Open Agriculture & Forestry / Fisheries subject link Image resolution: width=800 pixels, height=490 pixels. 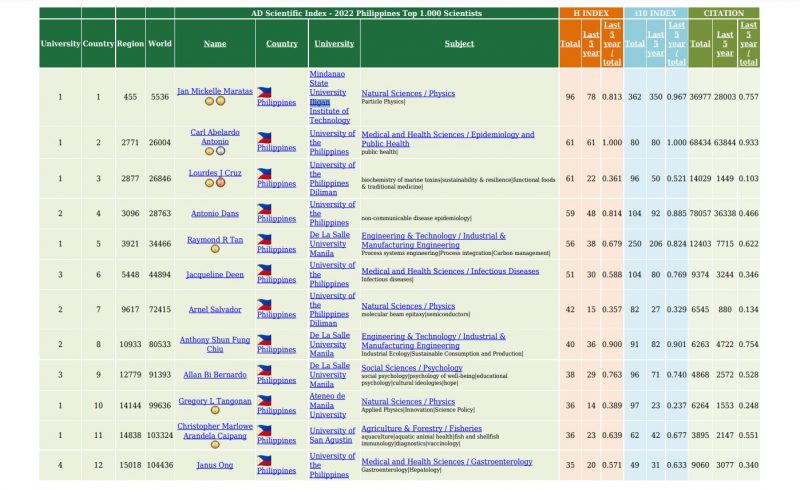pos(421,428)
